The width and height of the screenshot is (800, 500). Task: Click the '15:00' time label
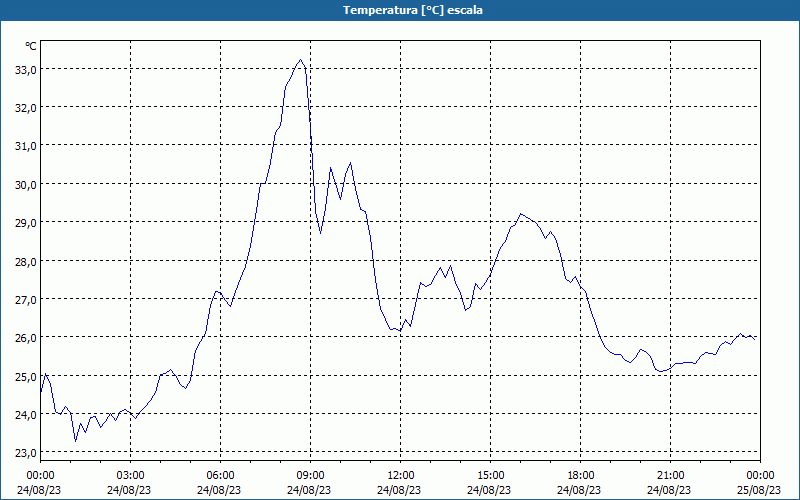[x=491, y=476]
